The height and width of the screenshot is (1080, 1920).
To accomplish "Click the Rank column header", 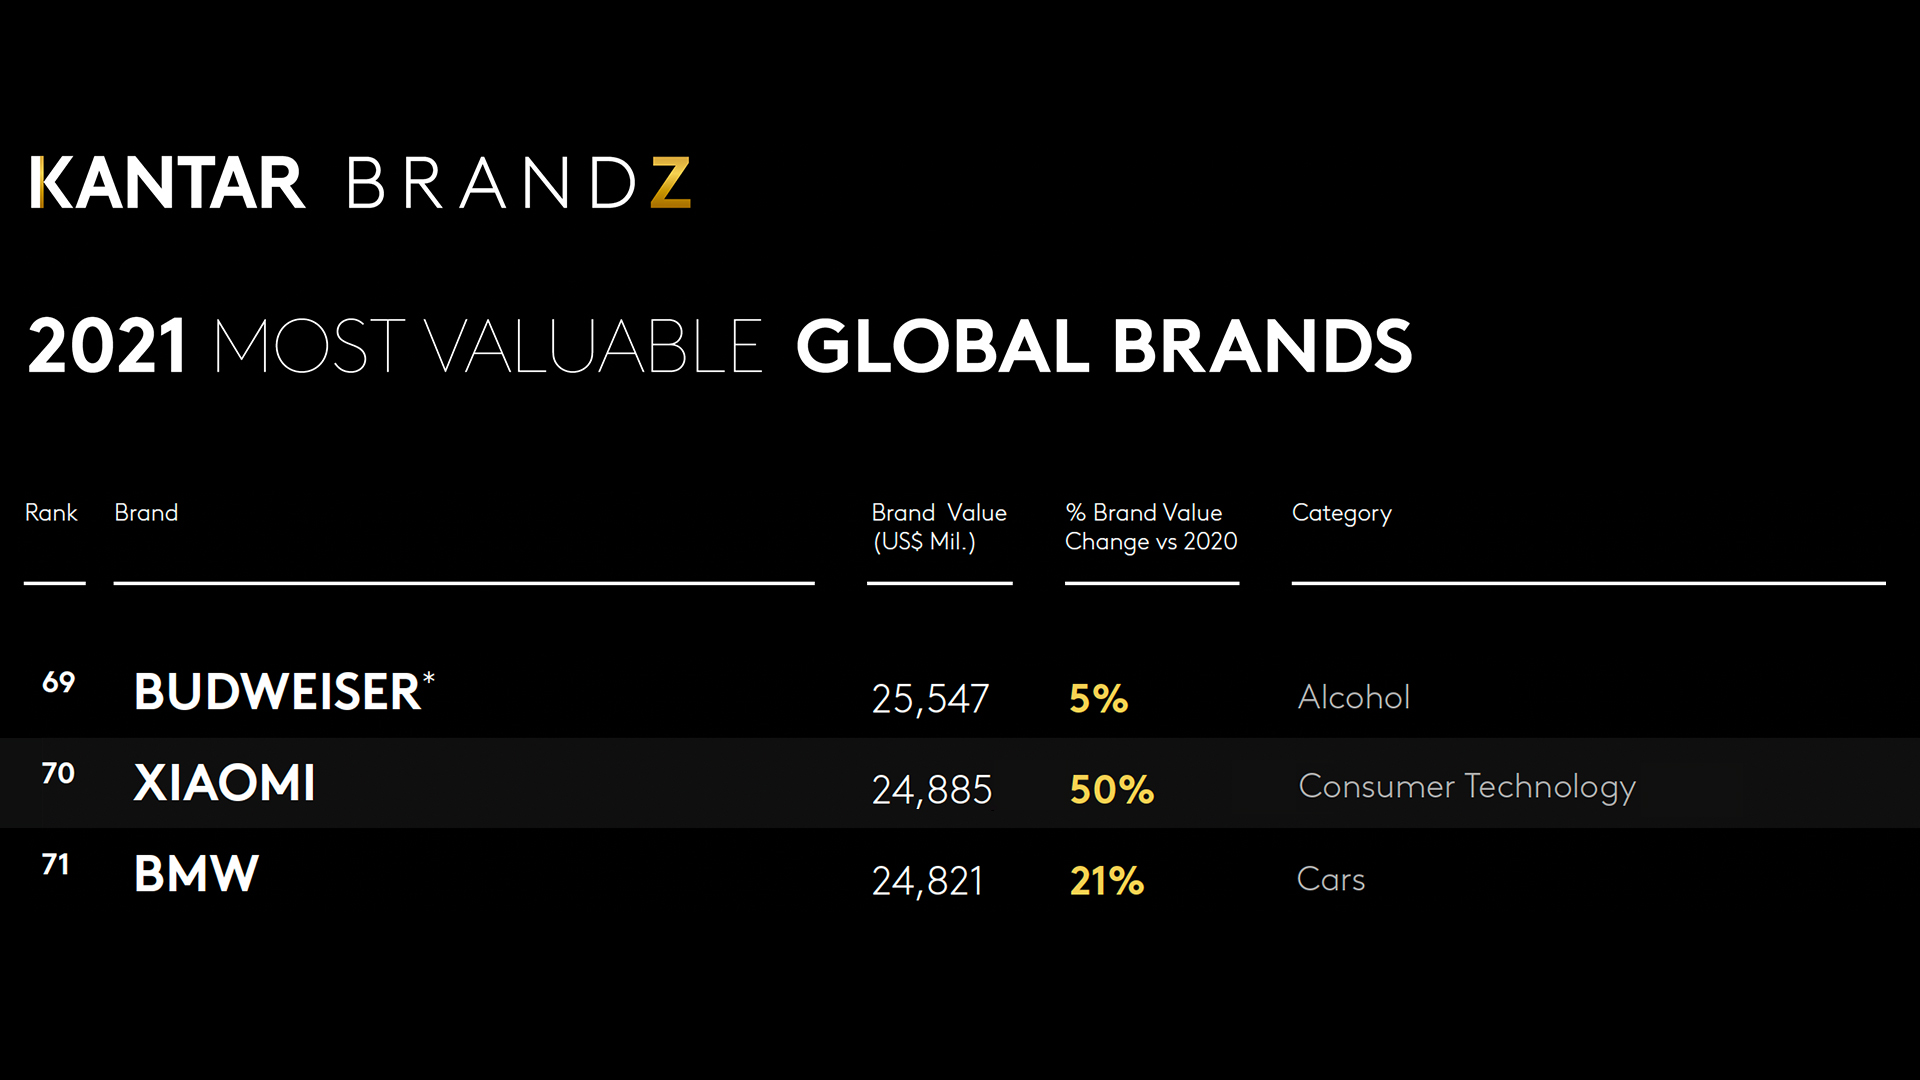I will point(51,513).
